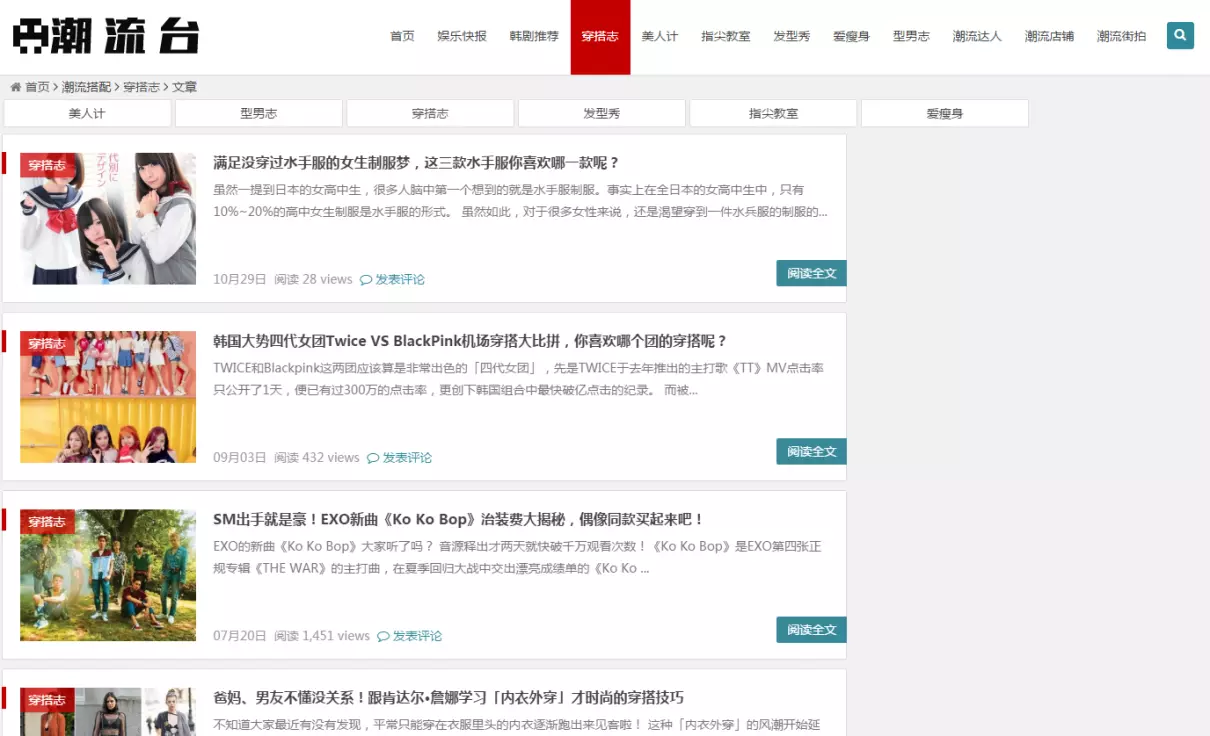Screen dimensions: 1210x736
Task: Open article title about Twice VS BlackPink机场穿搭
Action: pyautogui.click(x=470, y=341)
